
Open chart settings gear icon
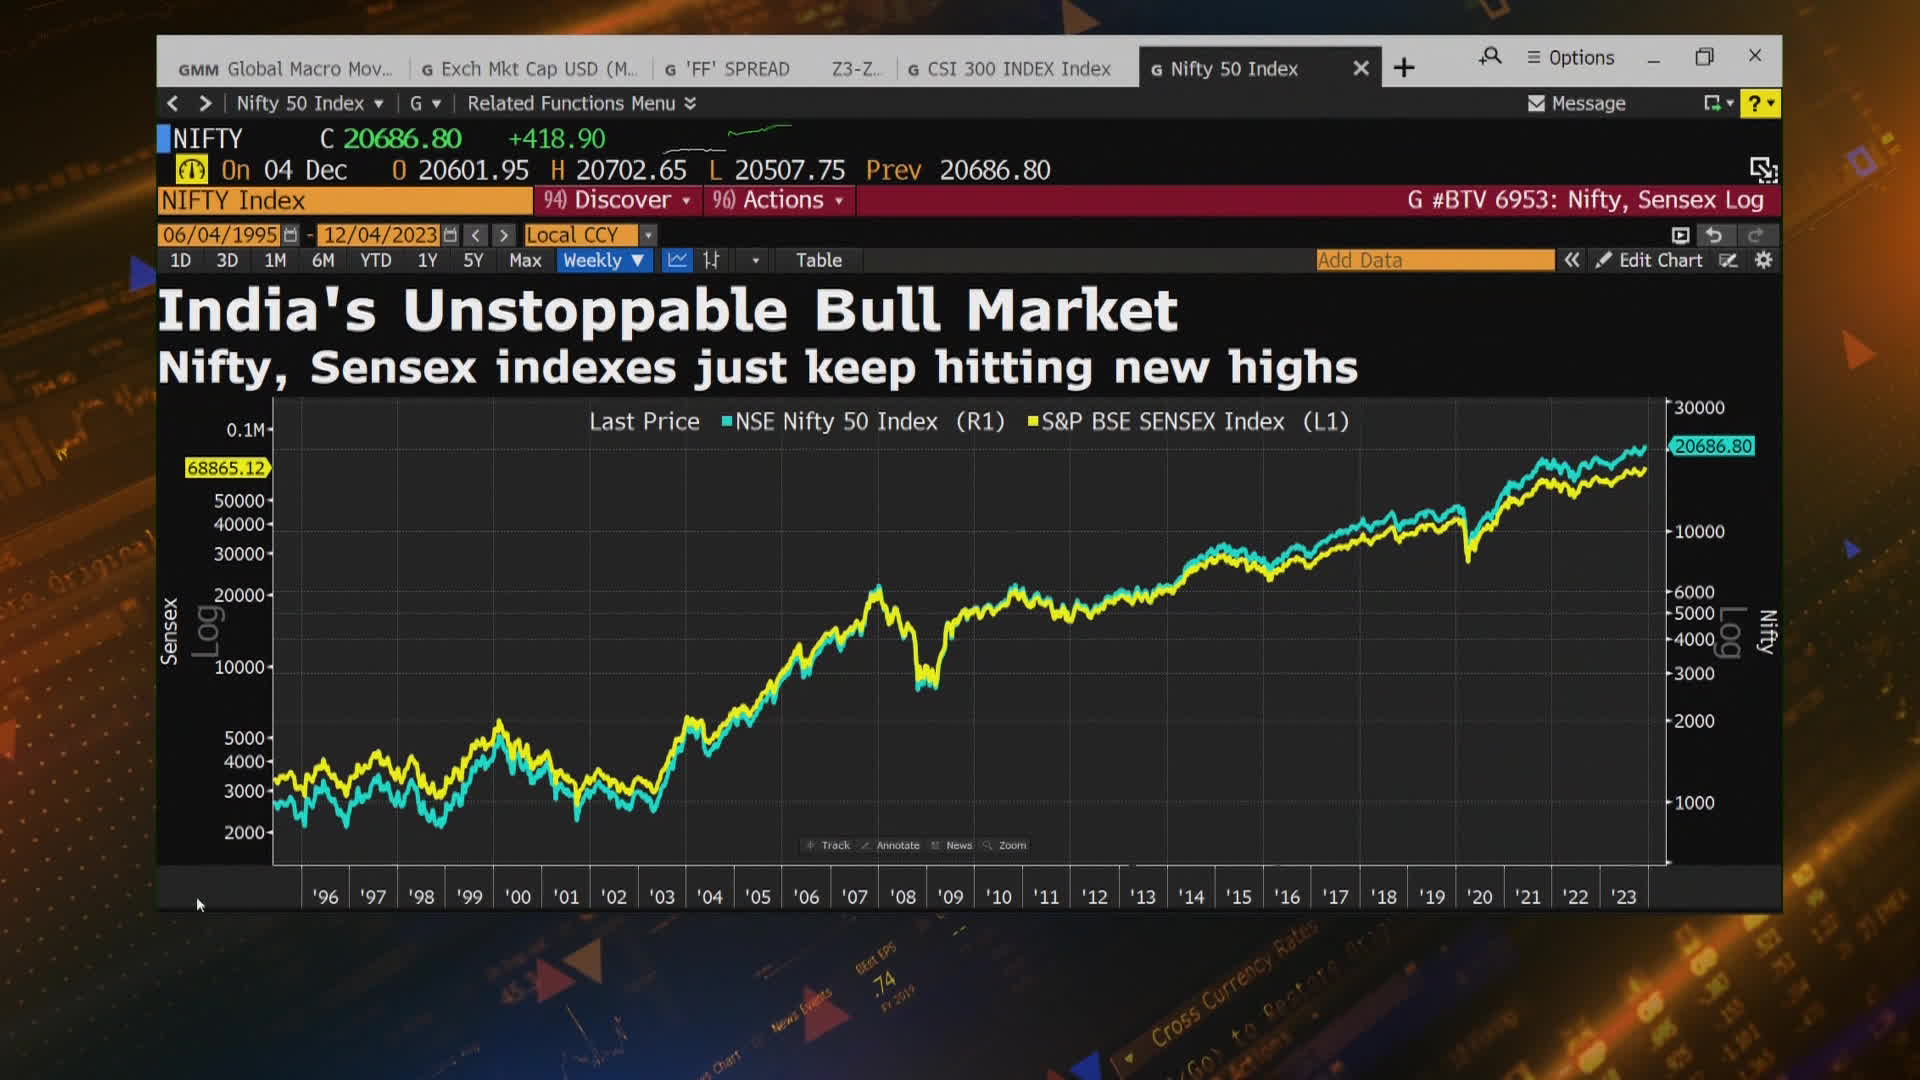click(1763, 260)
